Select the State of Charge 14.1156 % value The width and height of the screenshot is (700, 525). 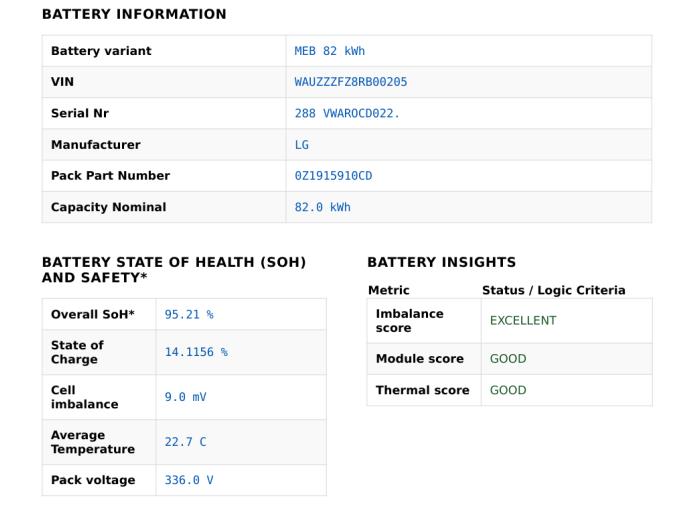(196, 352)
